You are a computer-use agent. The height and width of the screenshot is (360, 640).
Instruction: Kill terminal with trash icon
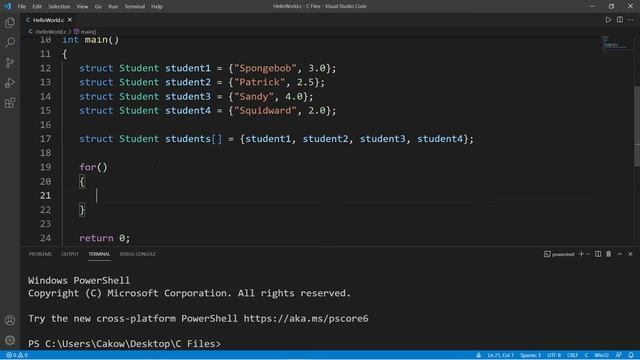(x=609, y=254)
